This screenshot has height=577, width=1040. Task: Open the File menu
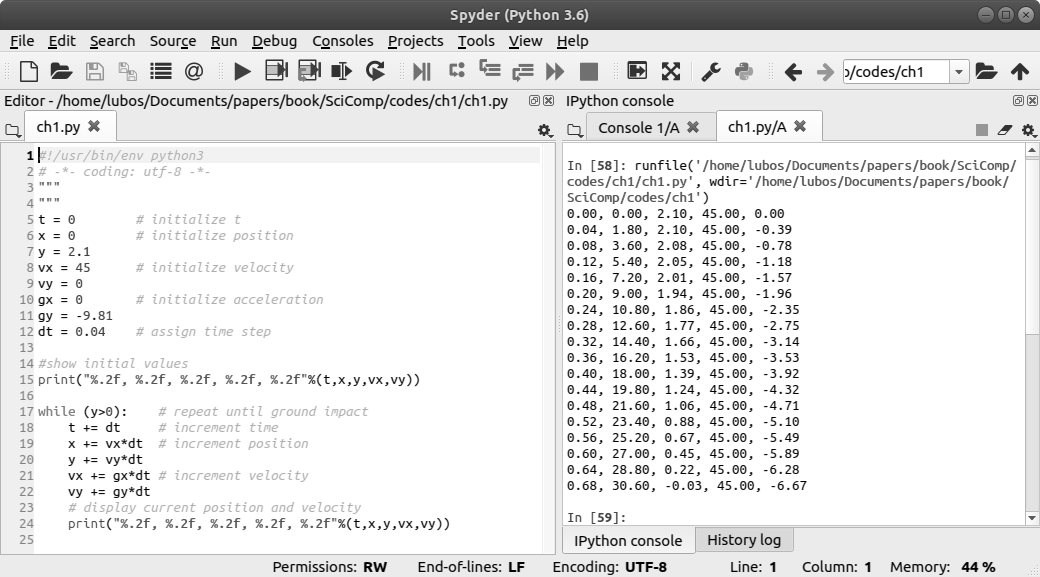point(22,41)
